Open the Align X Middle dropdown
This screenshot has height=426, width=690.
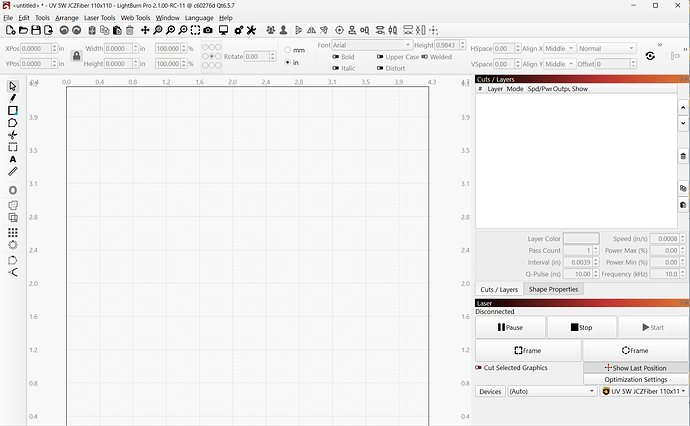tap(559, 48)
